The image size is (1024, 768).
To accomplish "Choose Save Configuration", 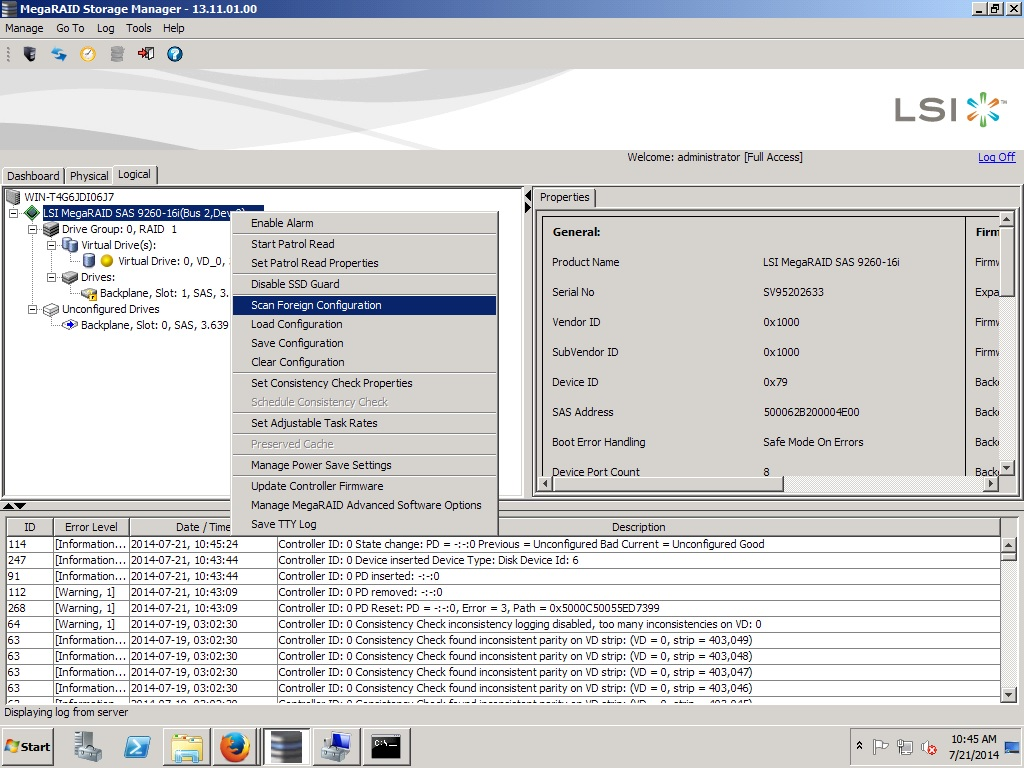I will point(364,343).
